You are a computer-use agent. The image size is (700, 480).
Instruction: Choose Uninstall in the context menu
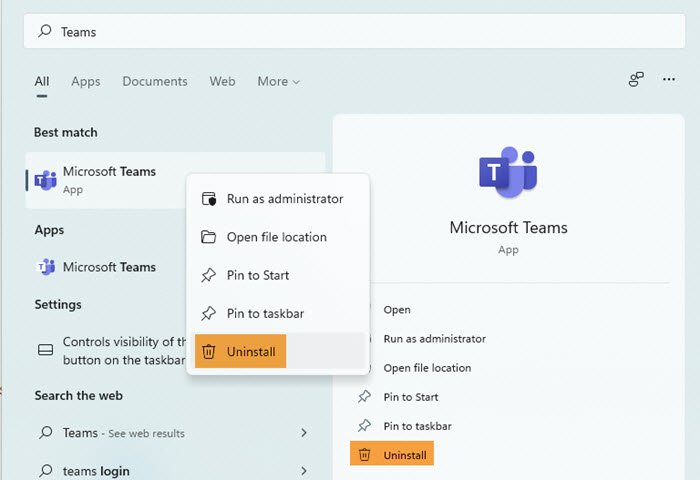tap(280, 351)
